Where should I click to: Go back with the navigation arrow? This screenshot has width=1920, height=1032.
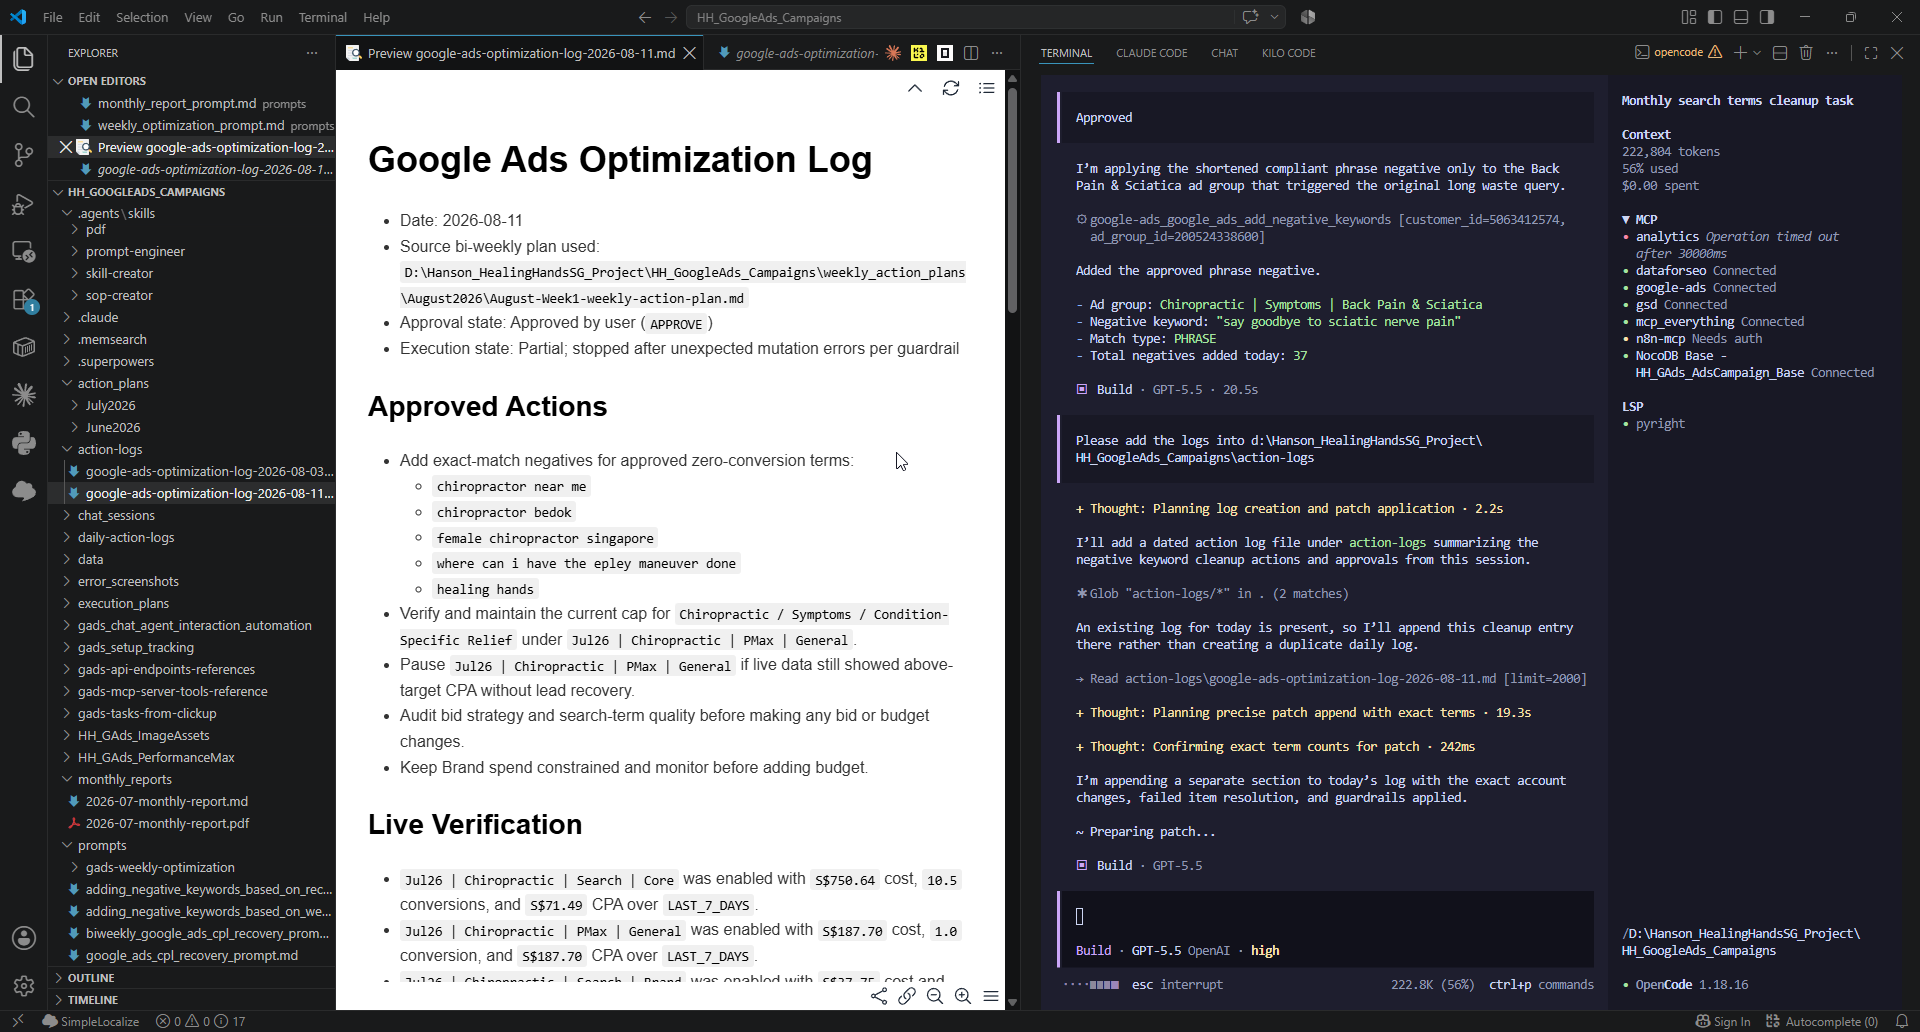click(x=645, y=17)
